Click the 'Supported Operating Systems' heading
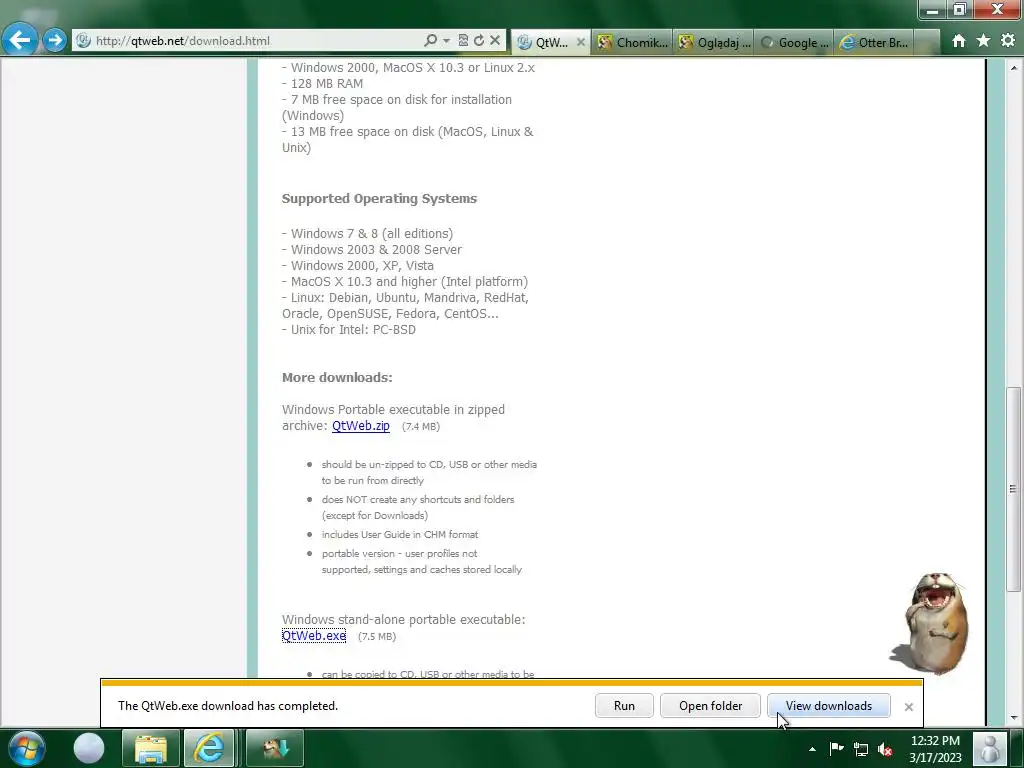Viewport: 1024px width, 768px height. coord(379,199)
